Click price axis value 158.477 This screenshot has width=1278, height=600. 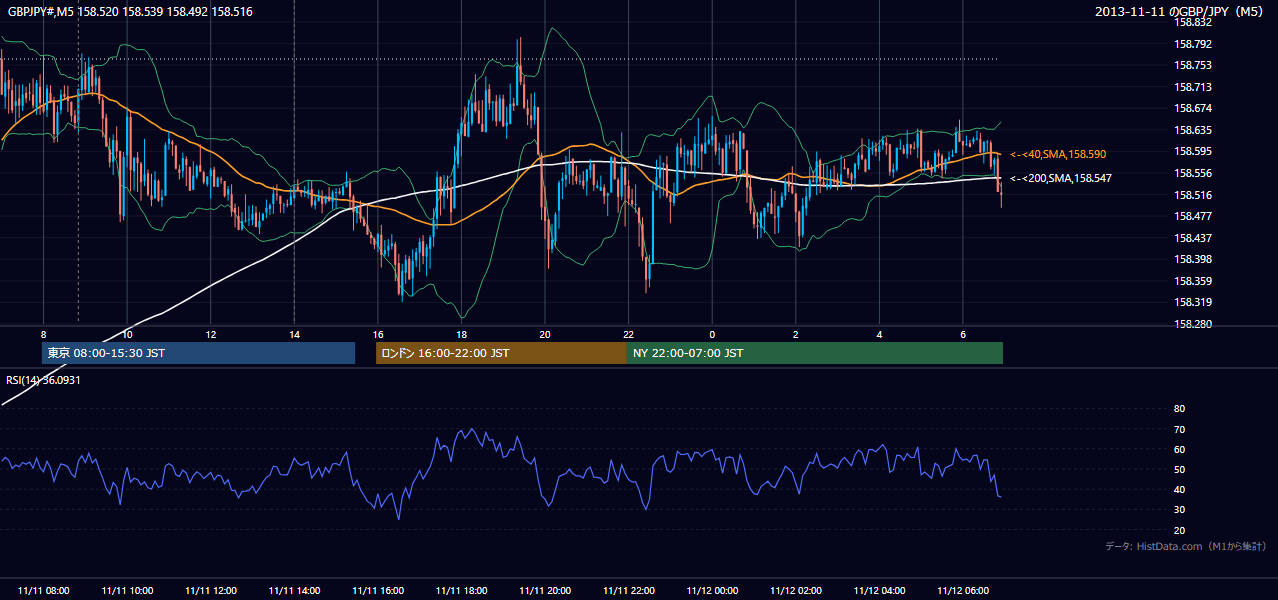point(1193,216)
